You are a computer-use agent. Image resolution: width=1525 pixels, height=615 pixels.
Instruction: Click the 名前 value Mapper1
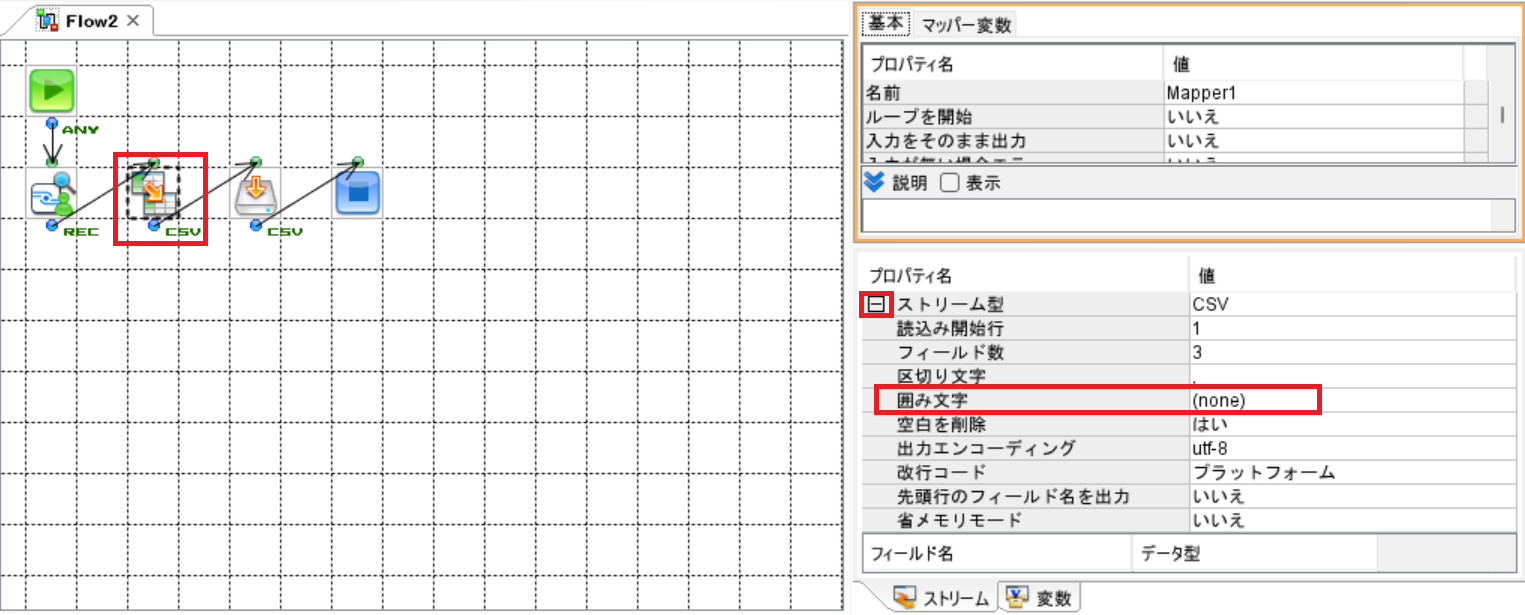(1314, 92)
